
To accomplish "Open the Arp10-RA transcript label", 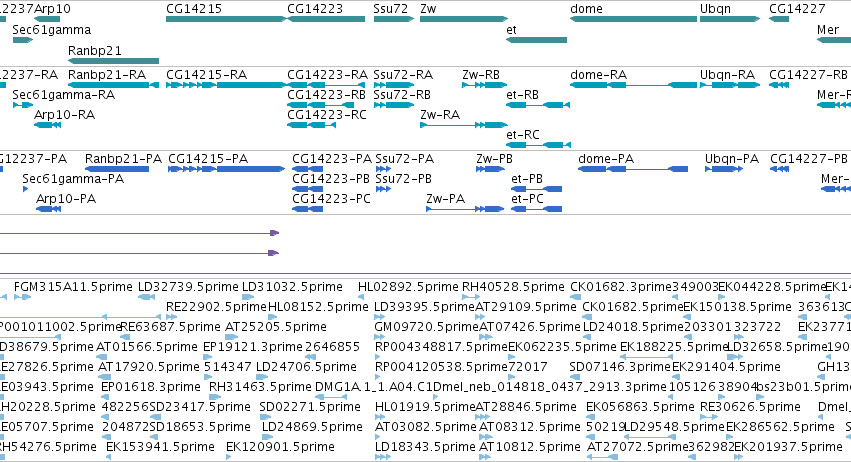I will [x=65, y=115].
